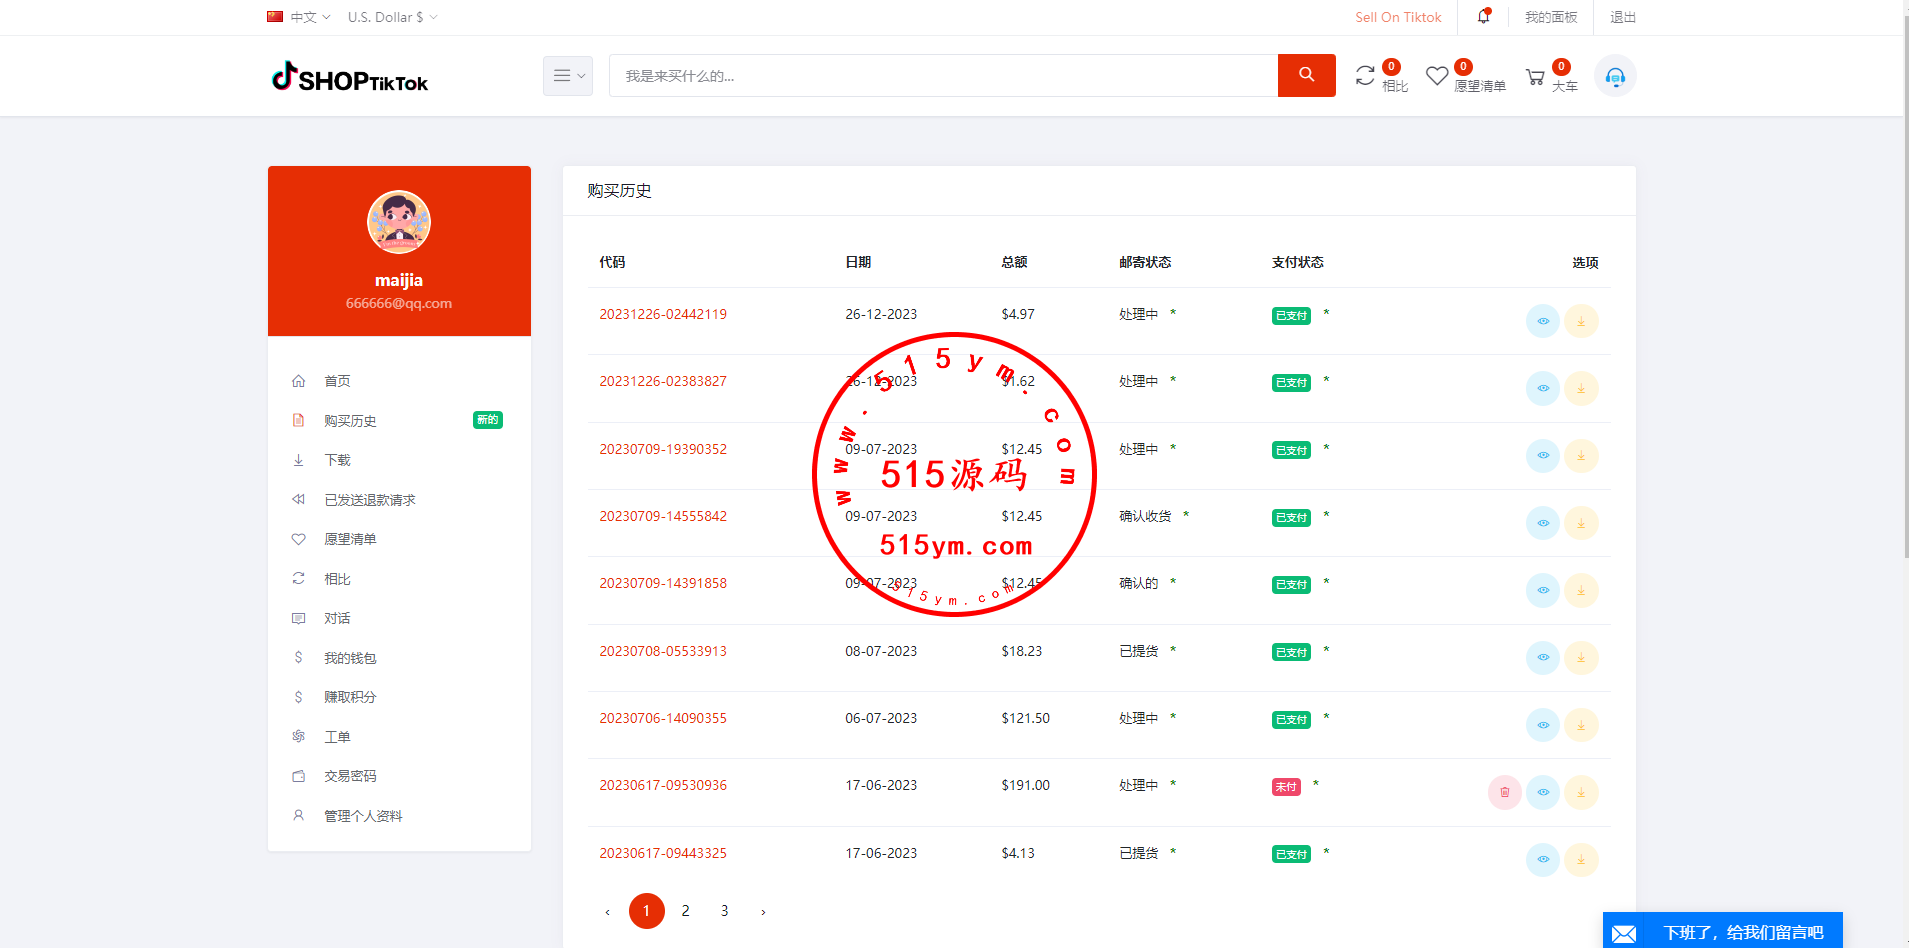Select 管理个人资料 in the sidebar menu
Image resolution: width=1909 pixels, height=948 pixels.
(x=363, y=816)
